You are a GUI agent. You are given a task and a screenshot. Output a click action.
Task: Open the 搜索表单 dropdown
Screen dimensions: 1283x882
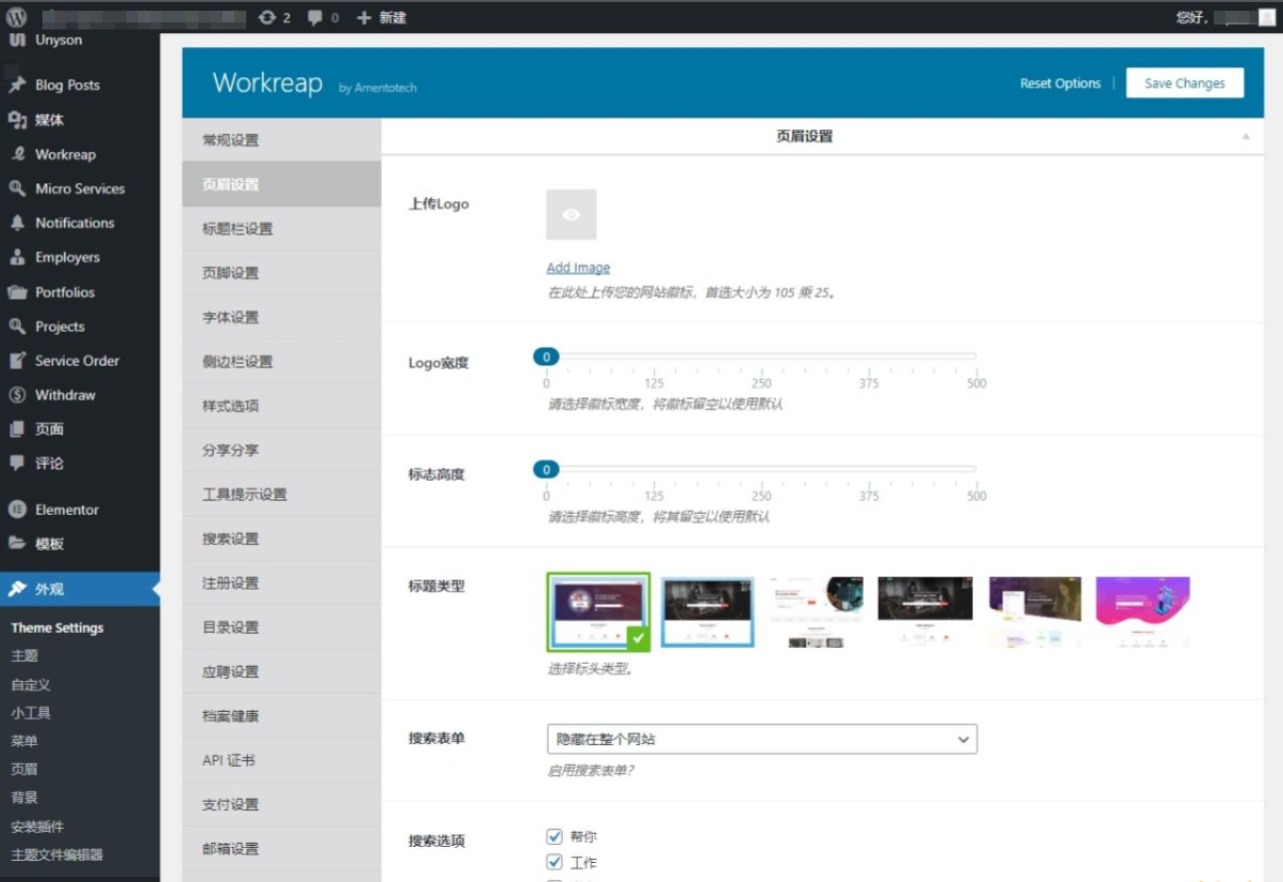762,739
